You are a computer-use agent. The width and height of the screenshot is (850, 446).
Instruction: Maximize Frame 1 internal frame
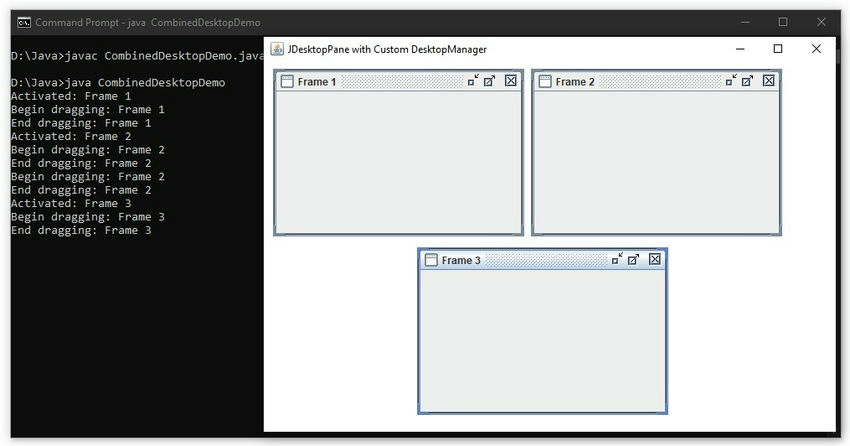pyautogui.click(x=490, y=81)
